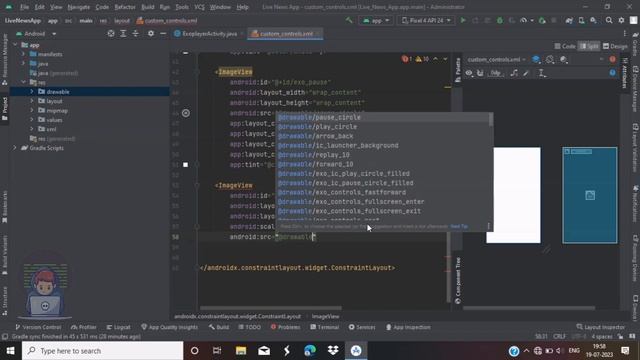This screenshot has height=360, width=640.
Task: Select design surface layers icon
Action: [x=536, y=60]
